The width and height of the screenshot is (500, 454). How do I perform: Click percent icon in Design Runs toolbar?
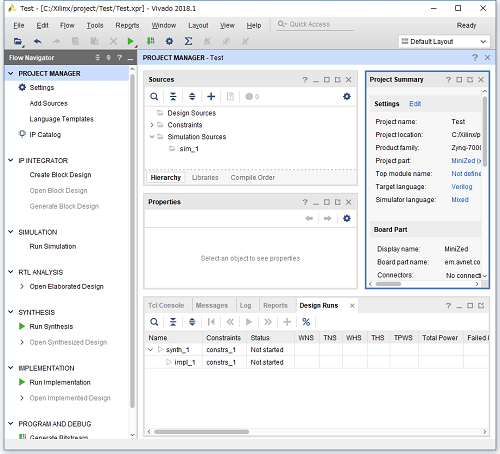click(306, 322)
